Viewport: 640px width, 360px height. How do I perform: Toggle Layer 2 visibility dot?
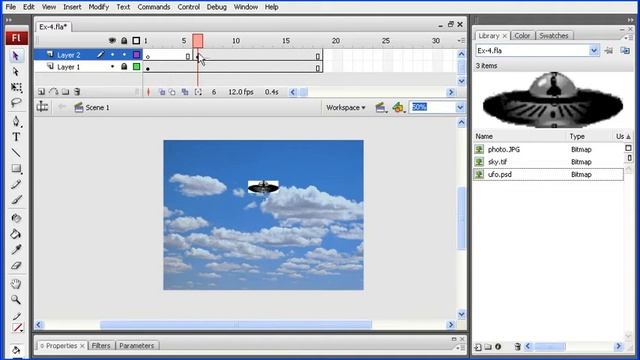[112, 55]
